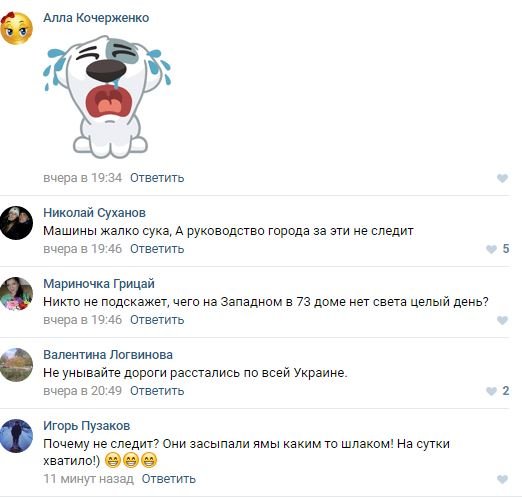This screenshot has width=522, height=498.
Task: Like Мариночка Грицай's comment heart
Action: 502,320
